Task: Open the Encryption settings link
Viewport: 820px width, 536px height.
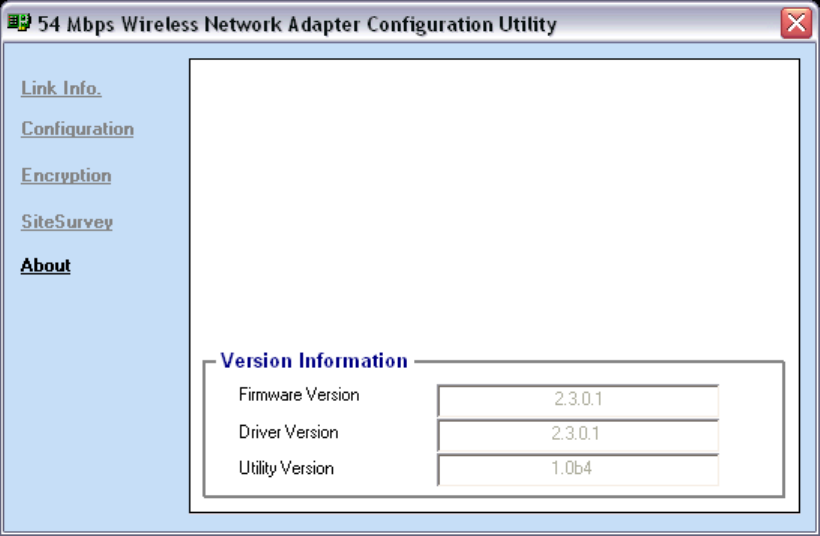Action: 66,176
